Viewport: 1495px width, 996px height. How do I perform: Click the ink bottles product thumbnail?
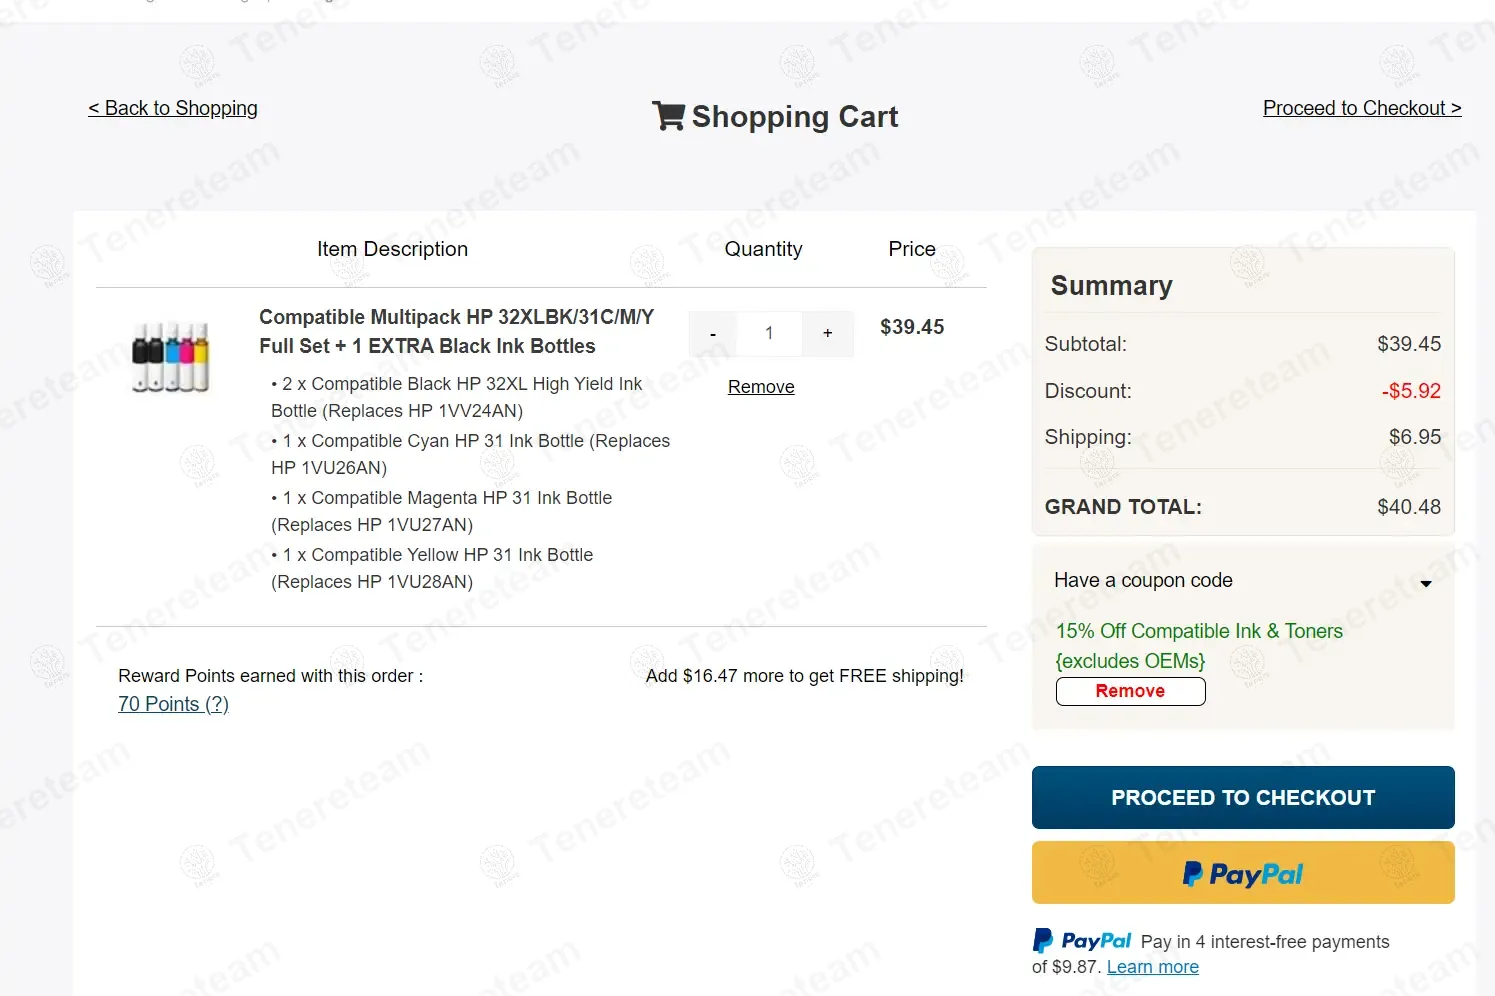171,357
